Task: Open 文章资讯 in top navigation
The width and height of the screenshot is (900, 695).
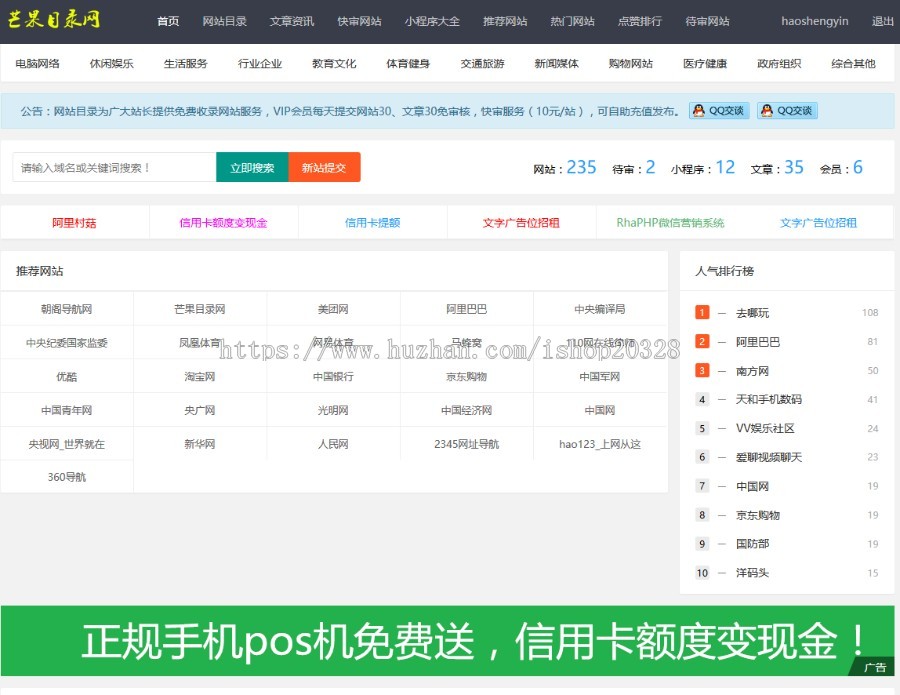Action: tap(292, 21)
